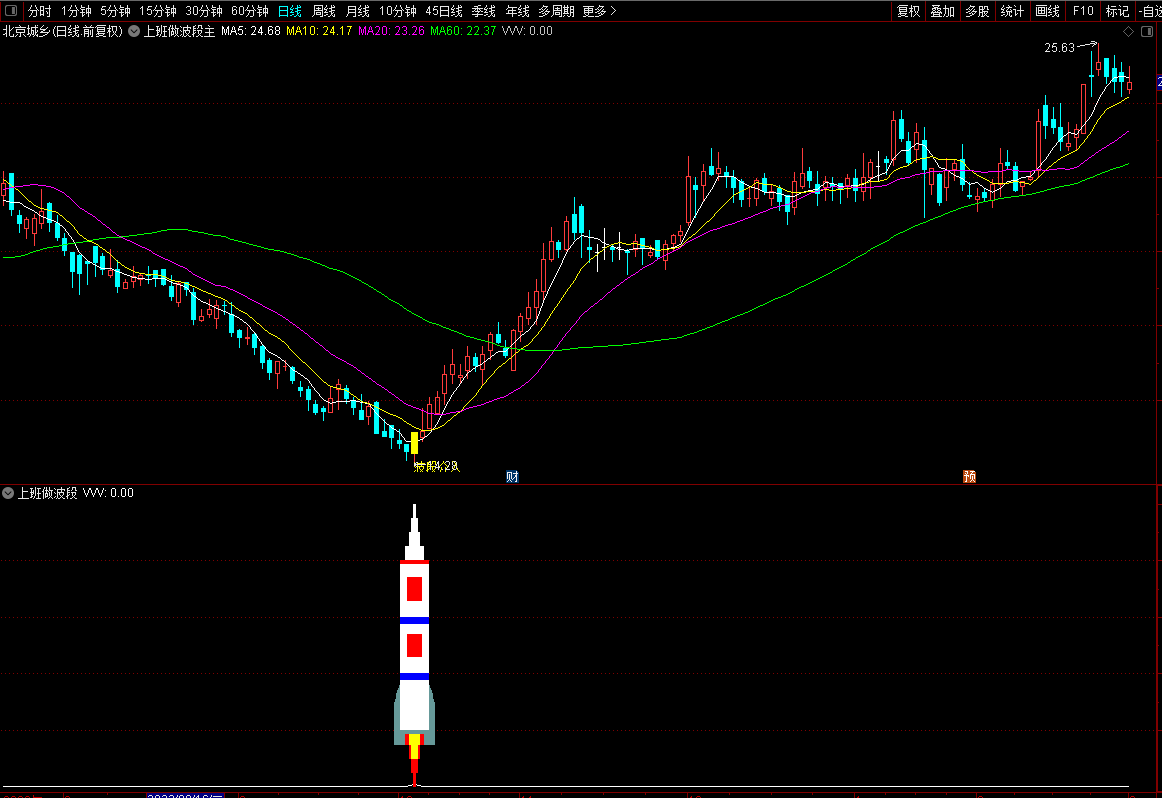This screenshot has height=798, width=1162.
Task: Switch to the 周线 weekly chart
Action: point(324,11)
